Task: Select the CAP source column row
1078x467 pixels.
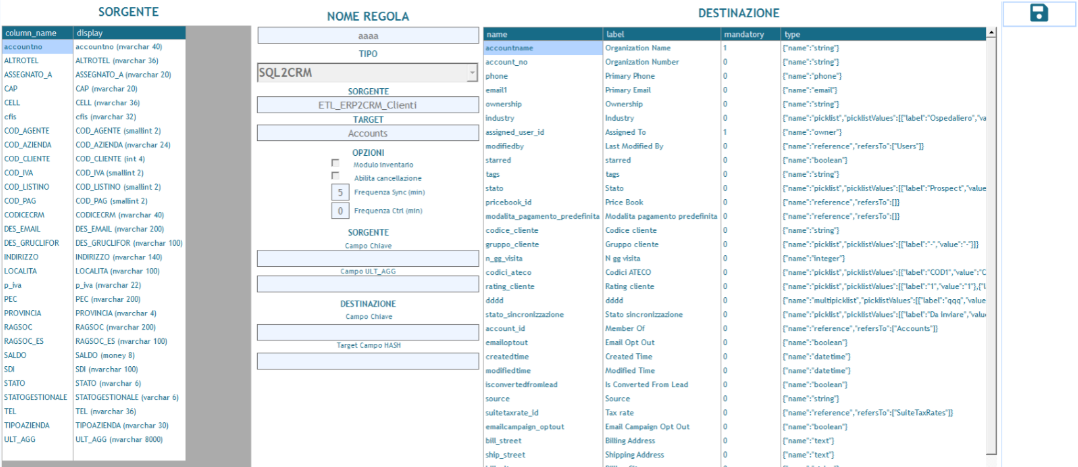Action: coord(37,89)
